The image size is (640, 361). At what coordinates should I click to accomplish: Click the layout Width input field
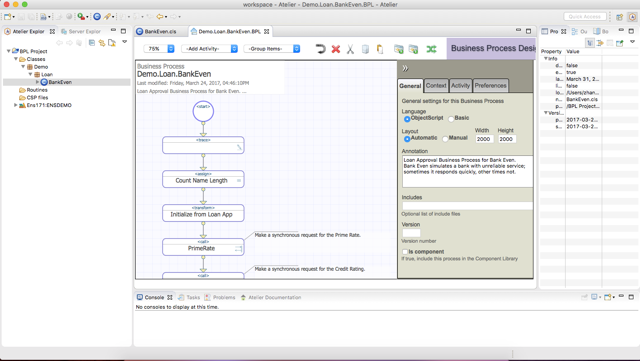click(484, 139)
